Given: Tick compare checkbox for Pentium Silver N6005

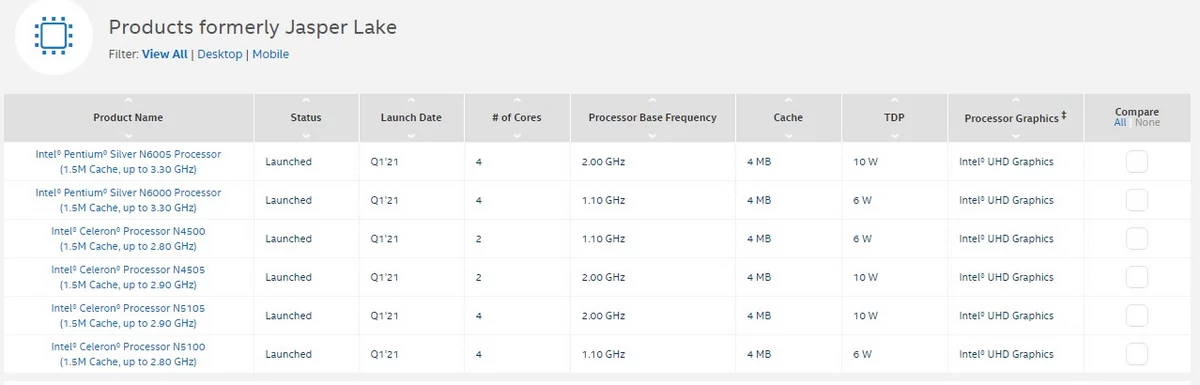Looking at the screenshot, I should coord(1137,161).
